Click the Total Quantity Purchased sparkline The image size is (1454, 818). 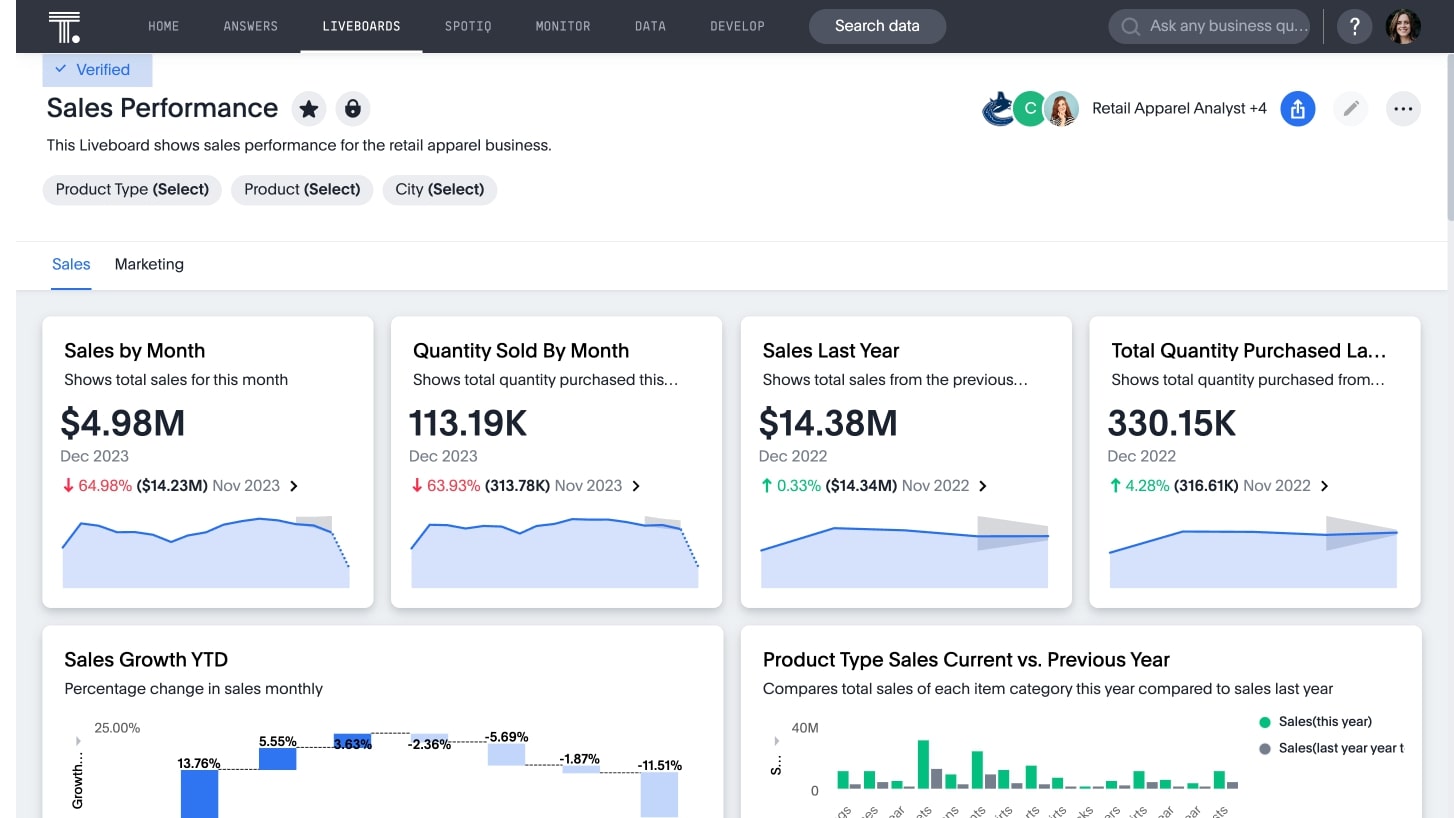[x=1253, y=551]
